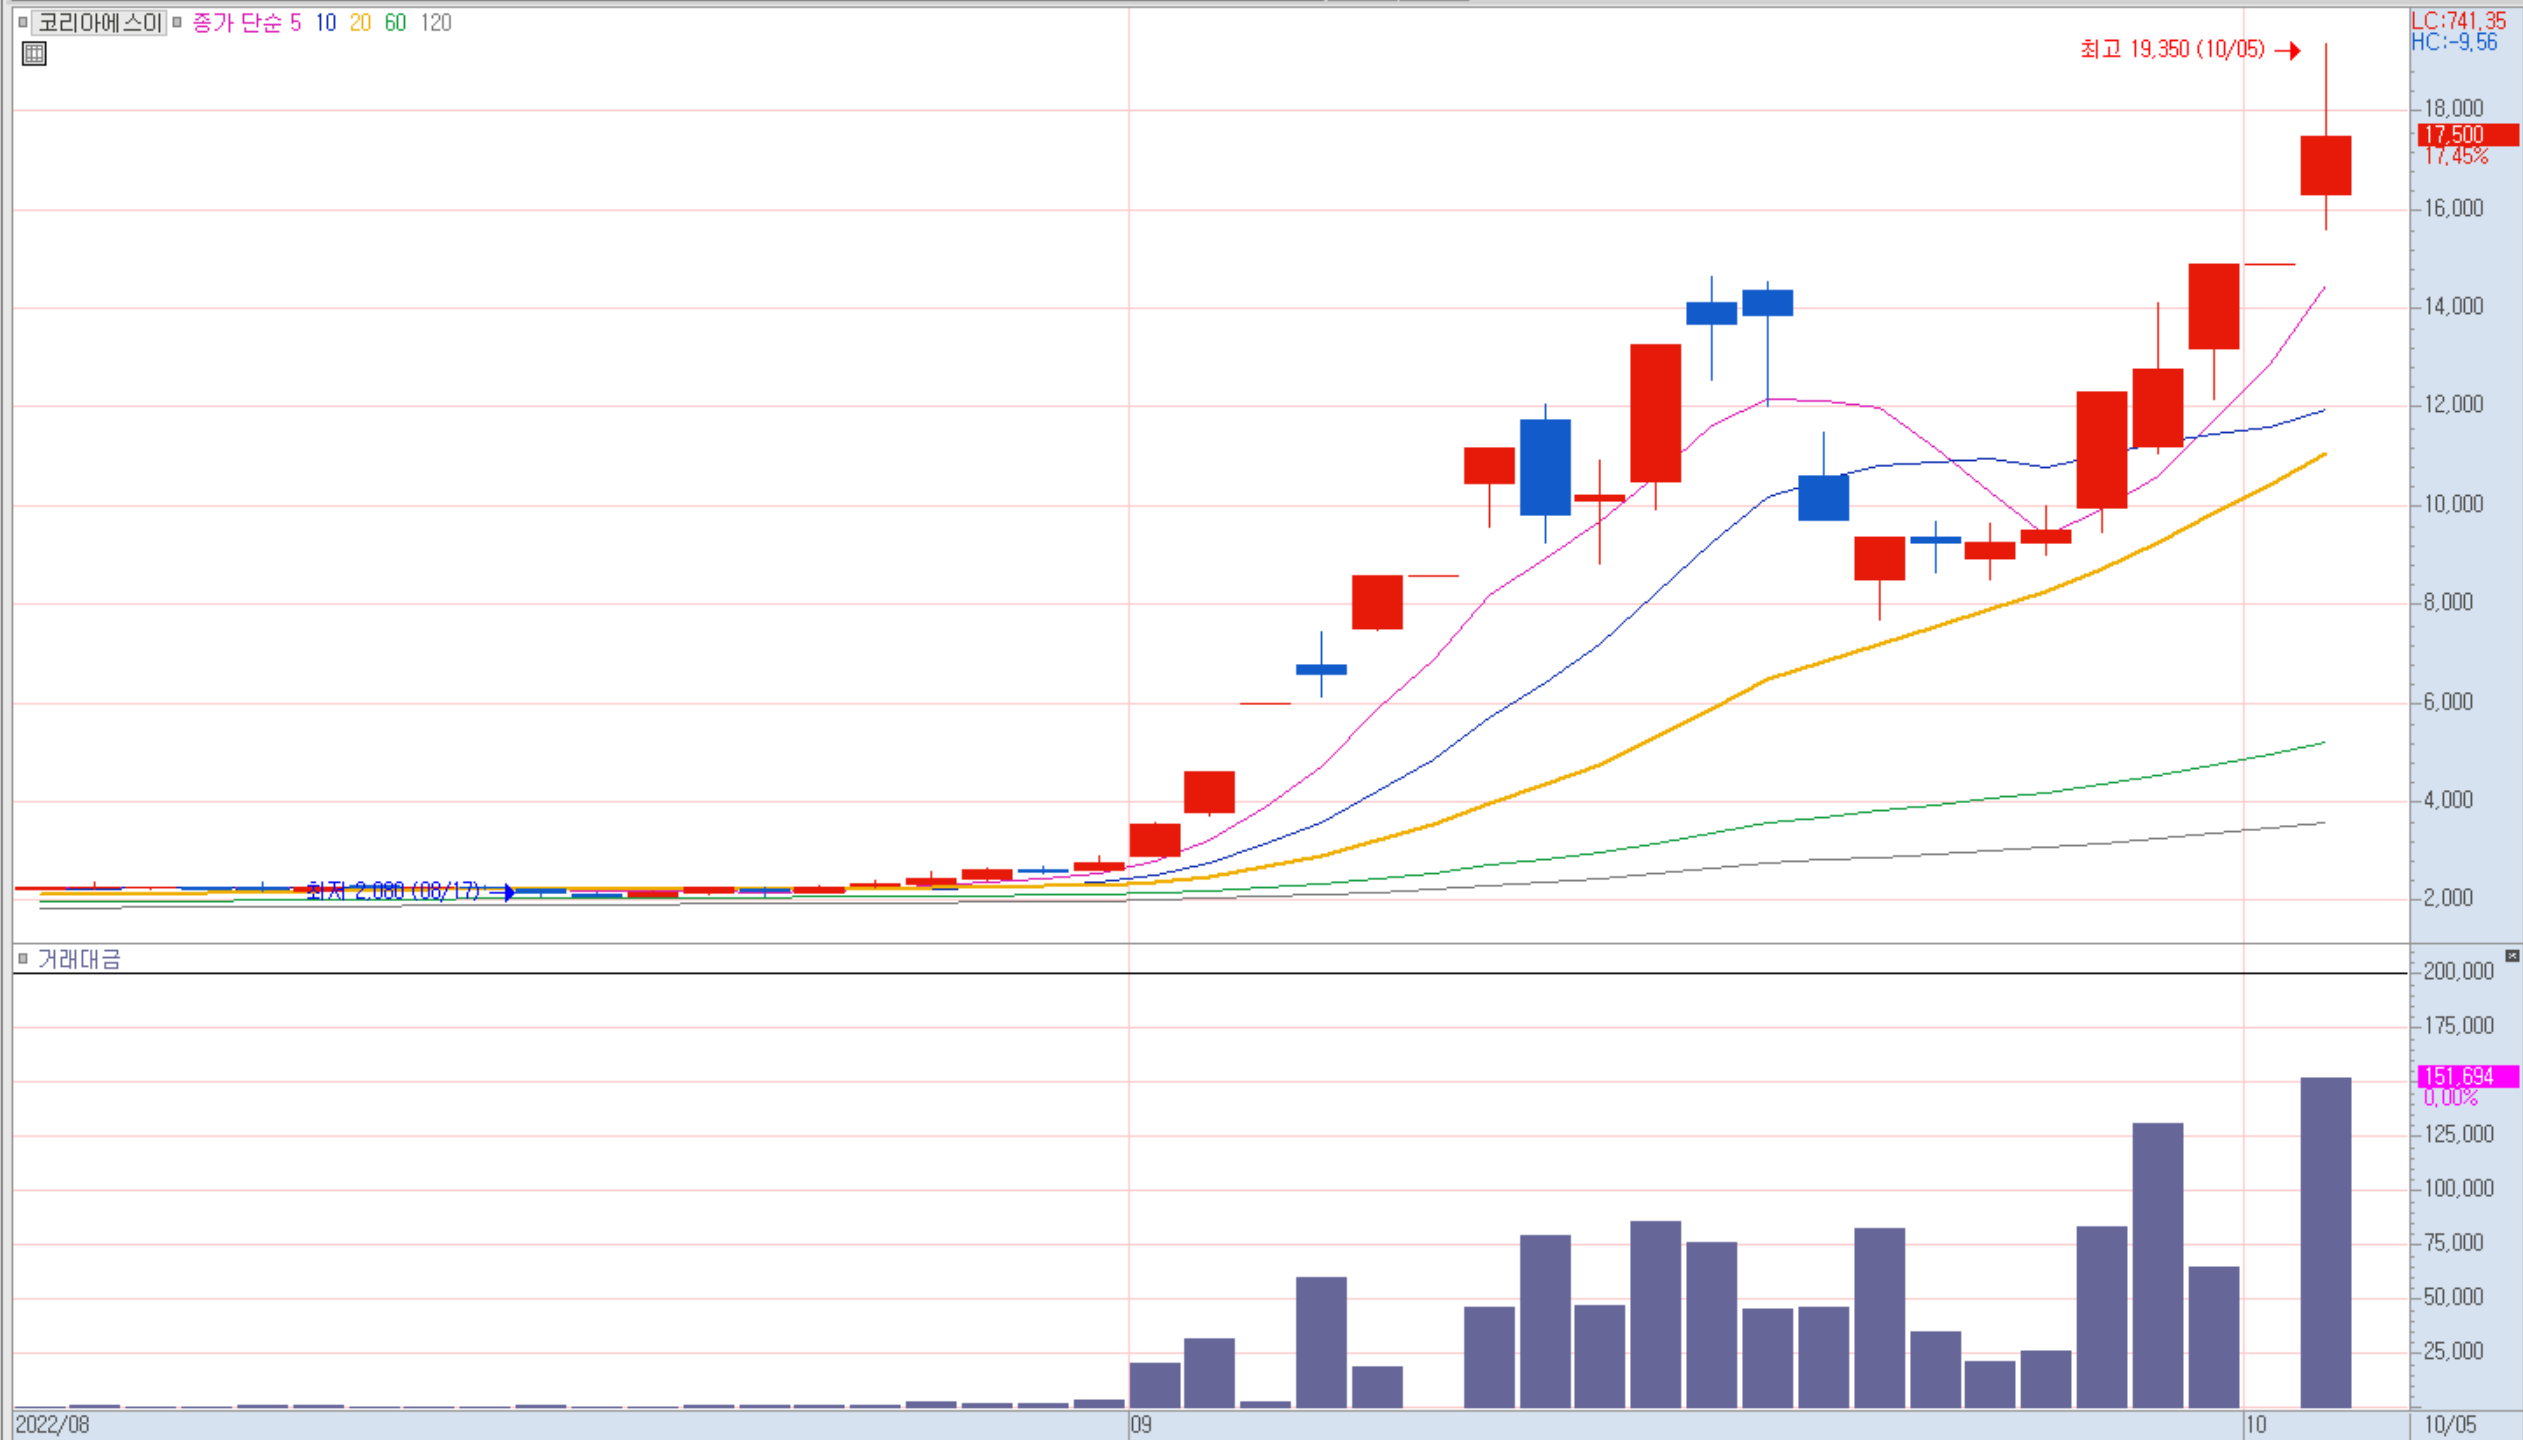
Task: Select the 60-day moving average label
Action: (x=395, y=22)
